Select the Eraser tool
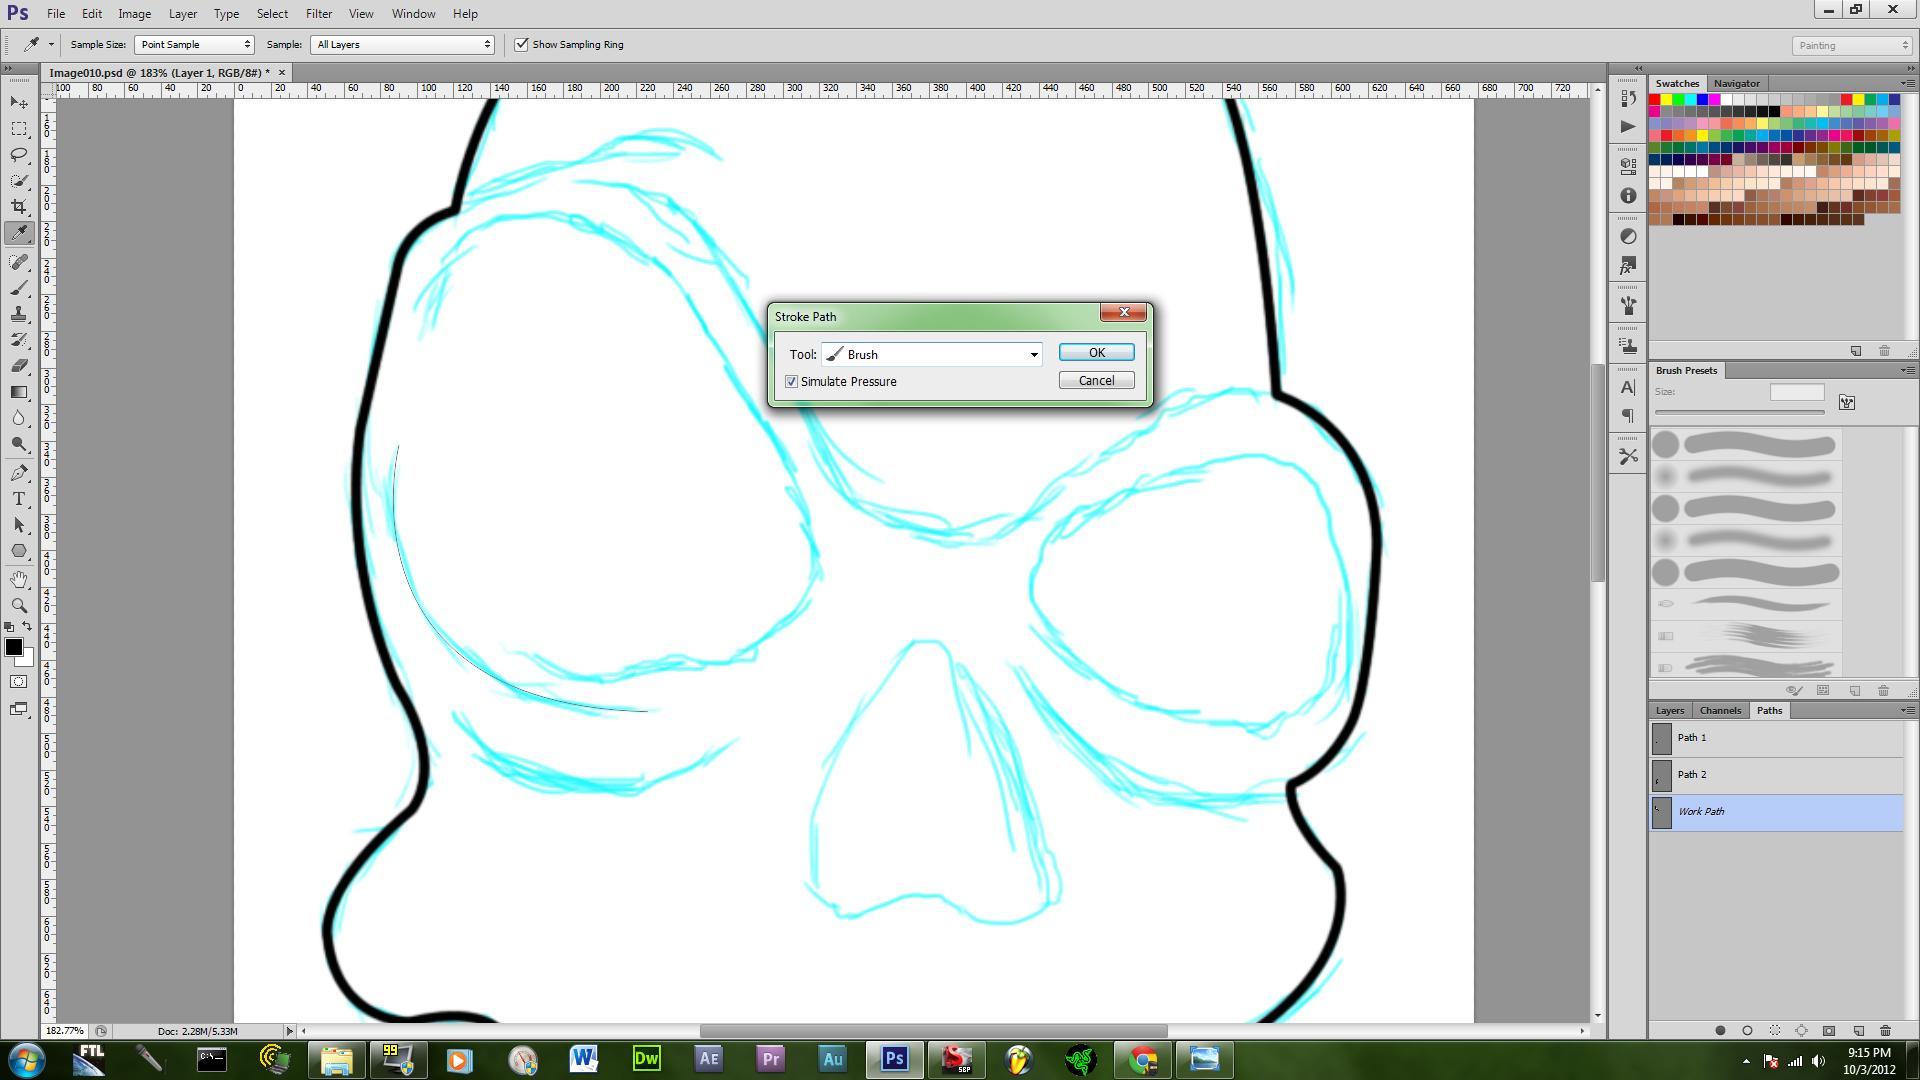Image resolution: width=1920 pixels, height=1080 pixels. click(19, 366)
